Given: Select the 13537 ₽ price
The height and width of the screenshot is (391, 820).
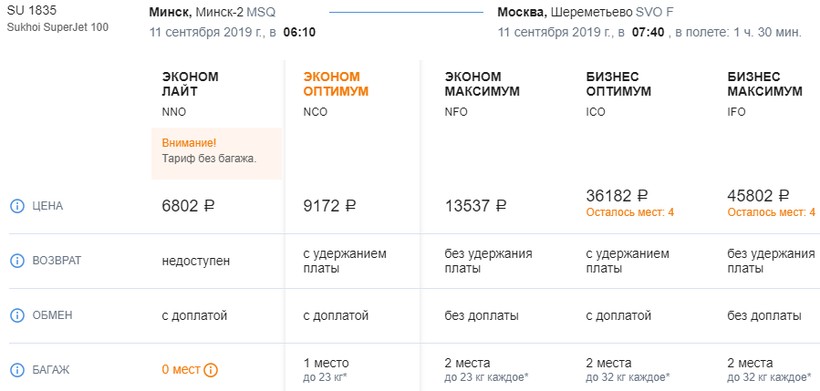Looking at the screenshot, I should [x=475, y=206].
